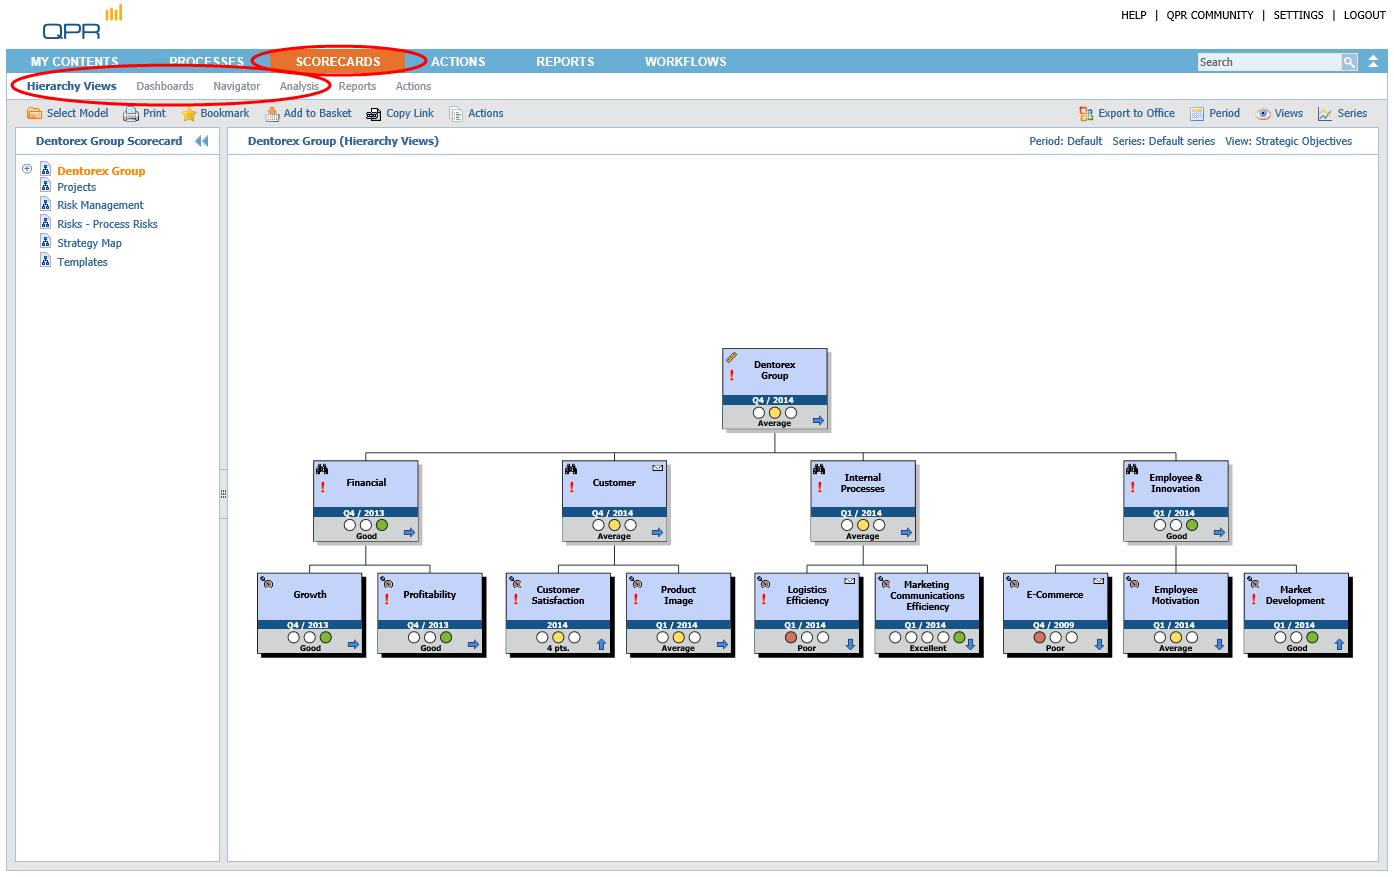Open the QPR COMMUNITY link

tap(1209, 15)
